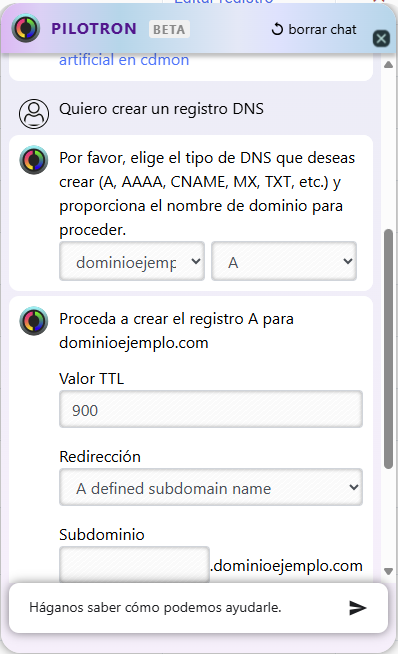This screenshot has width=398, height=654.
Task: Click the Pilotron logo icon in header
Action: click(26, 28)
